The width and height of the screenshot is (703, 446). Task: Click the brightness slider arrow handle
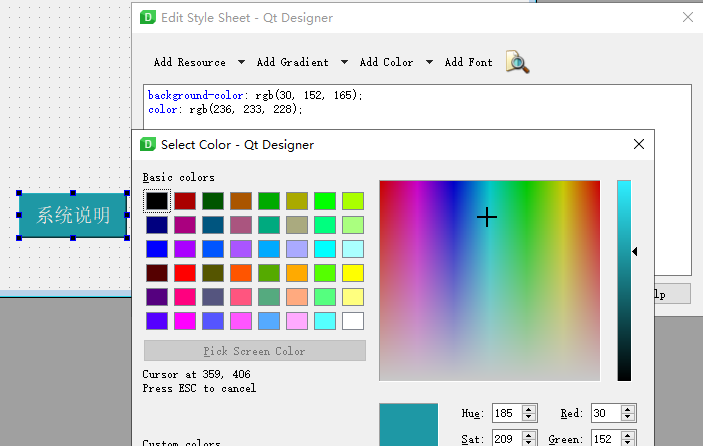(635, 251)
